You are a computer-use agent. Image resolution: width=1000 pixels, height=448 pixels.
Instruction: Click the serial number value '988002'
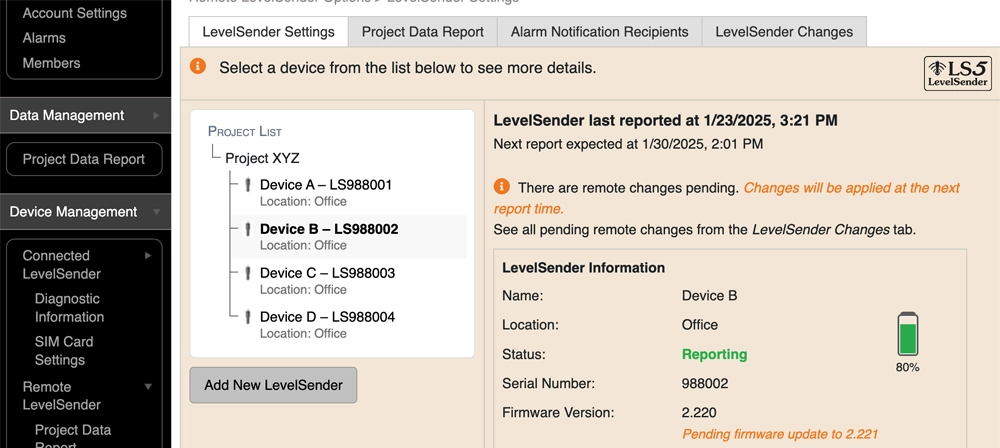705,384
